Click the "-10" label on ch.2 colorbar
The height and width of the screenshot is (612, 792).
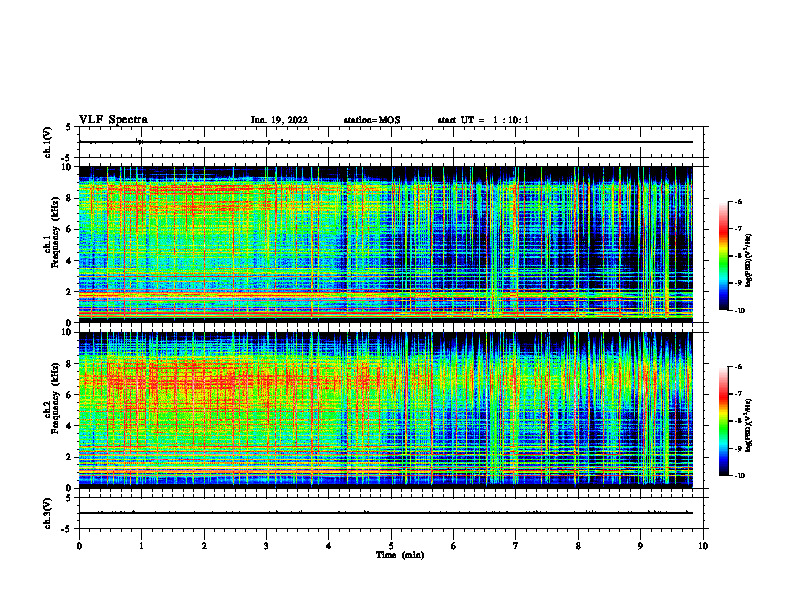[x=740, y=476]
